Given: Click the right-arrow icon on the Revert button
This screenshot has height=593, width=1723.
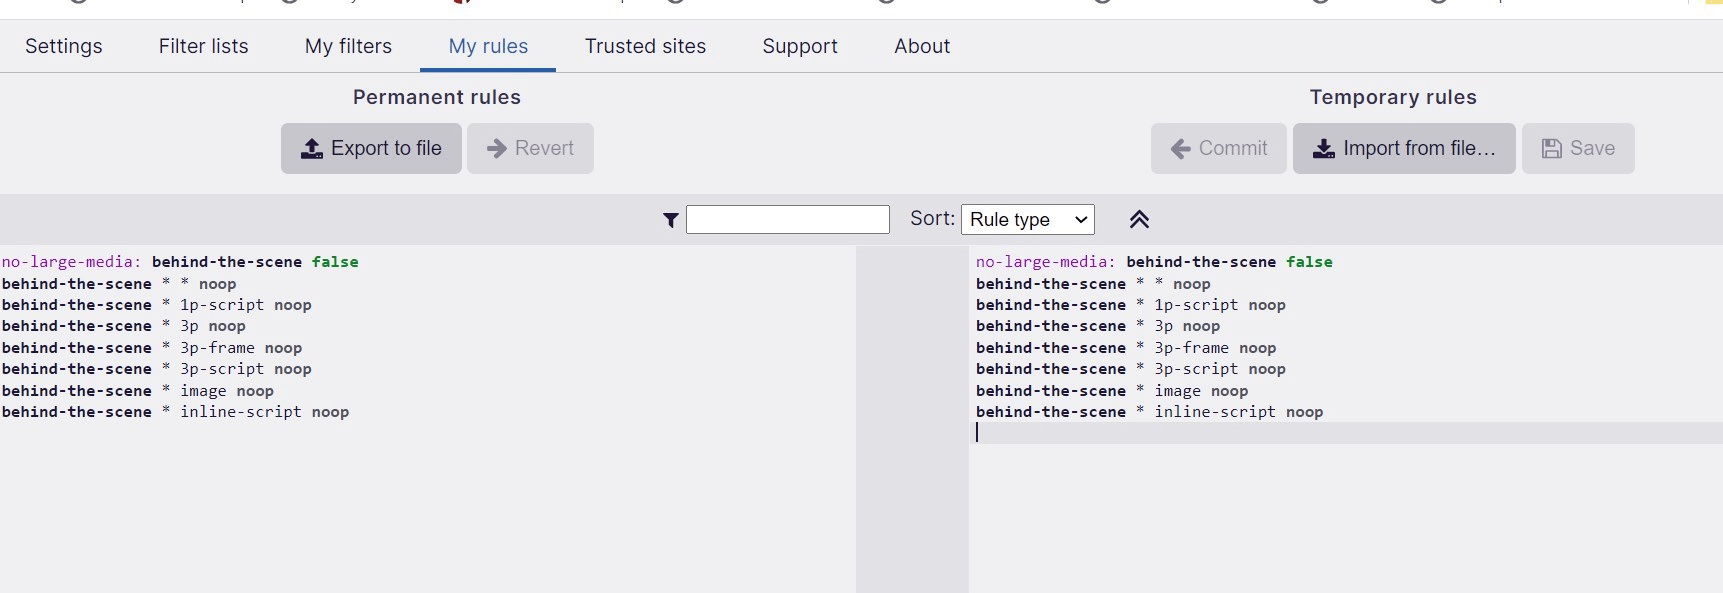Looking at the screenshot, I should pyautogui.click(x=496, y=149).
